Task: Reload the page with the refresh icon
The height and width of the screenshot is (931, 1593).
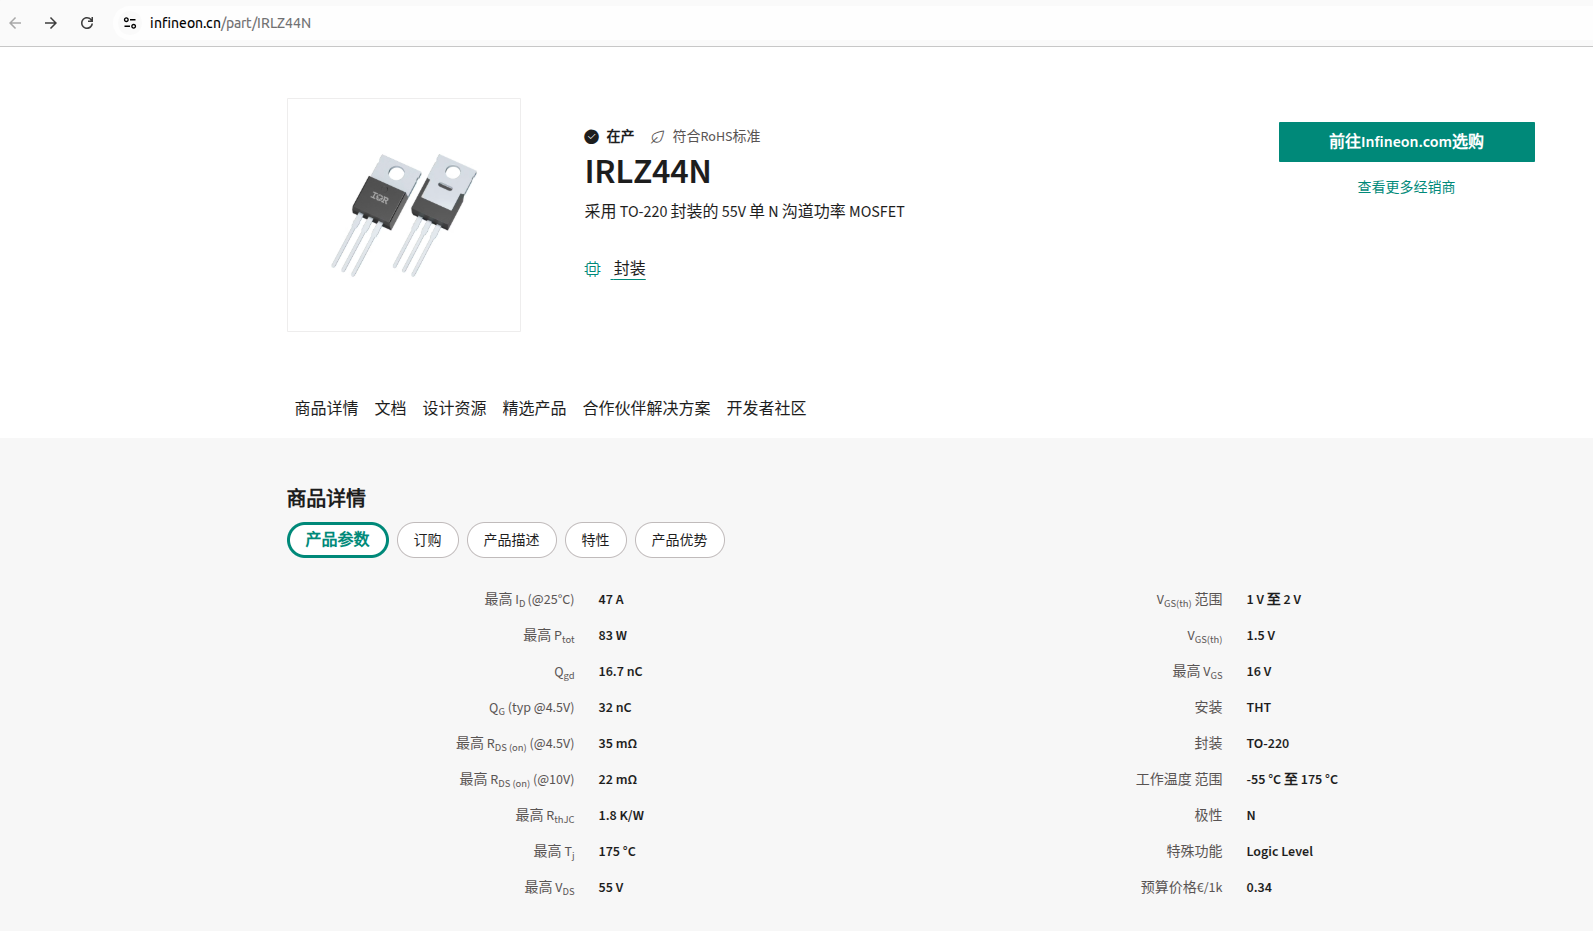Action: pos(87,23)
